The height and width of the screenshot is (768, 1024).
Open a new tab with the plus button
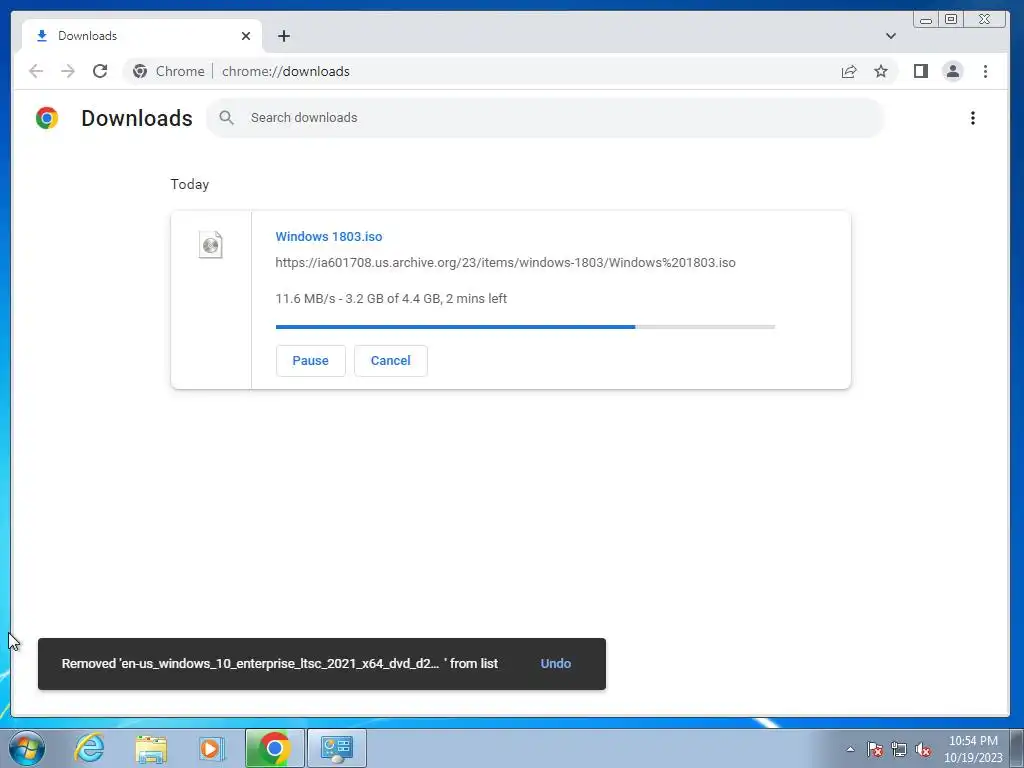(283, 36)
